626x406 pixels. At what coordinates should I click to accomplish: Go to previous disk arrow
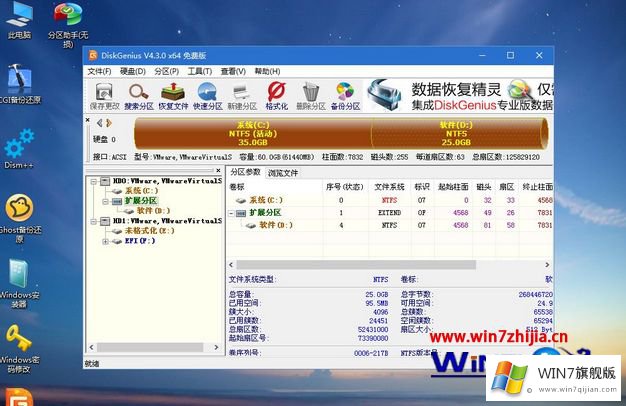(x=99, y=123)
